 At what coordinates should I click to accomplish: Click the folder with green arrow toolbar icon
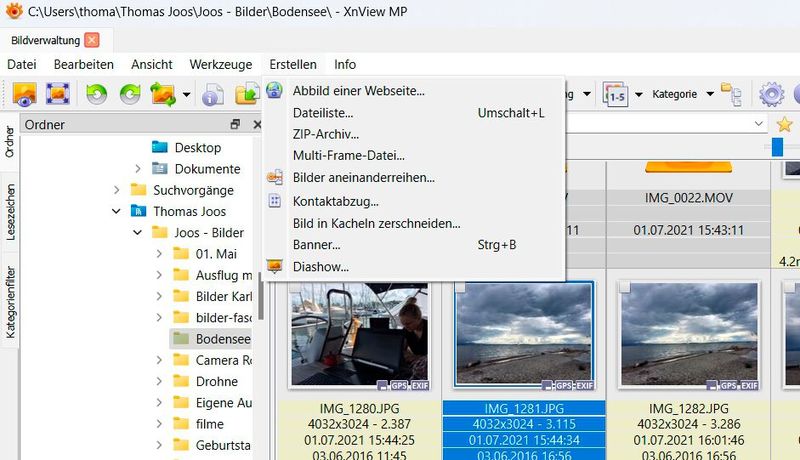click(247, 94)
